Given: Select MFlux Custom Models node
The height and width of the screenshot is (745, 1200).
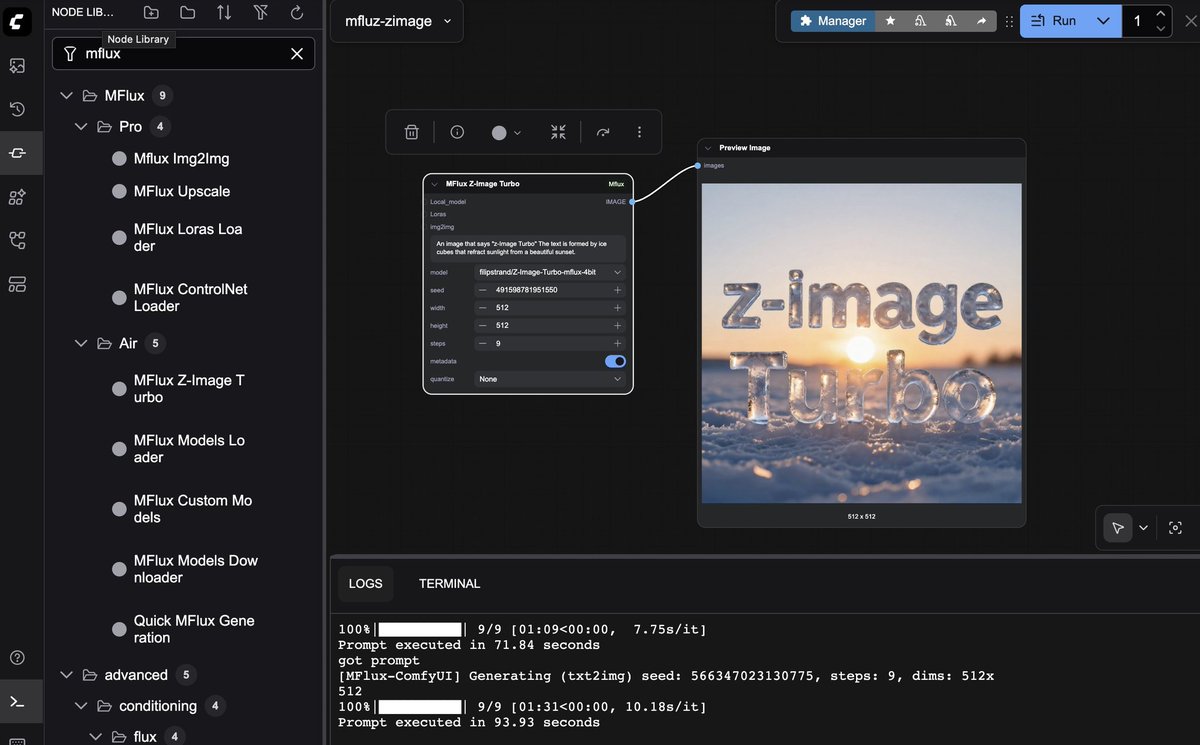Looking at the screenshot, I should (193, 508).
